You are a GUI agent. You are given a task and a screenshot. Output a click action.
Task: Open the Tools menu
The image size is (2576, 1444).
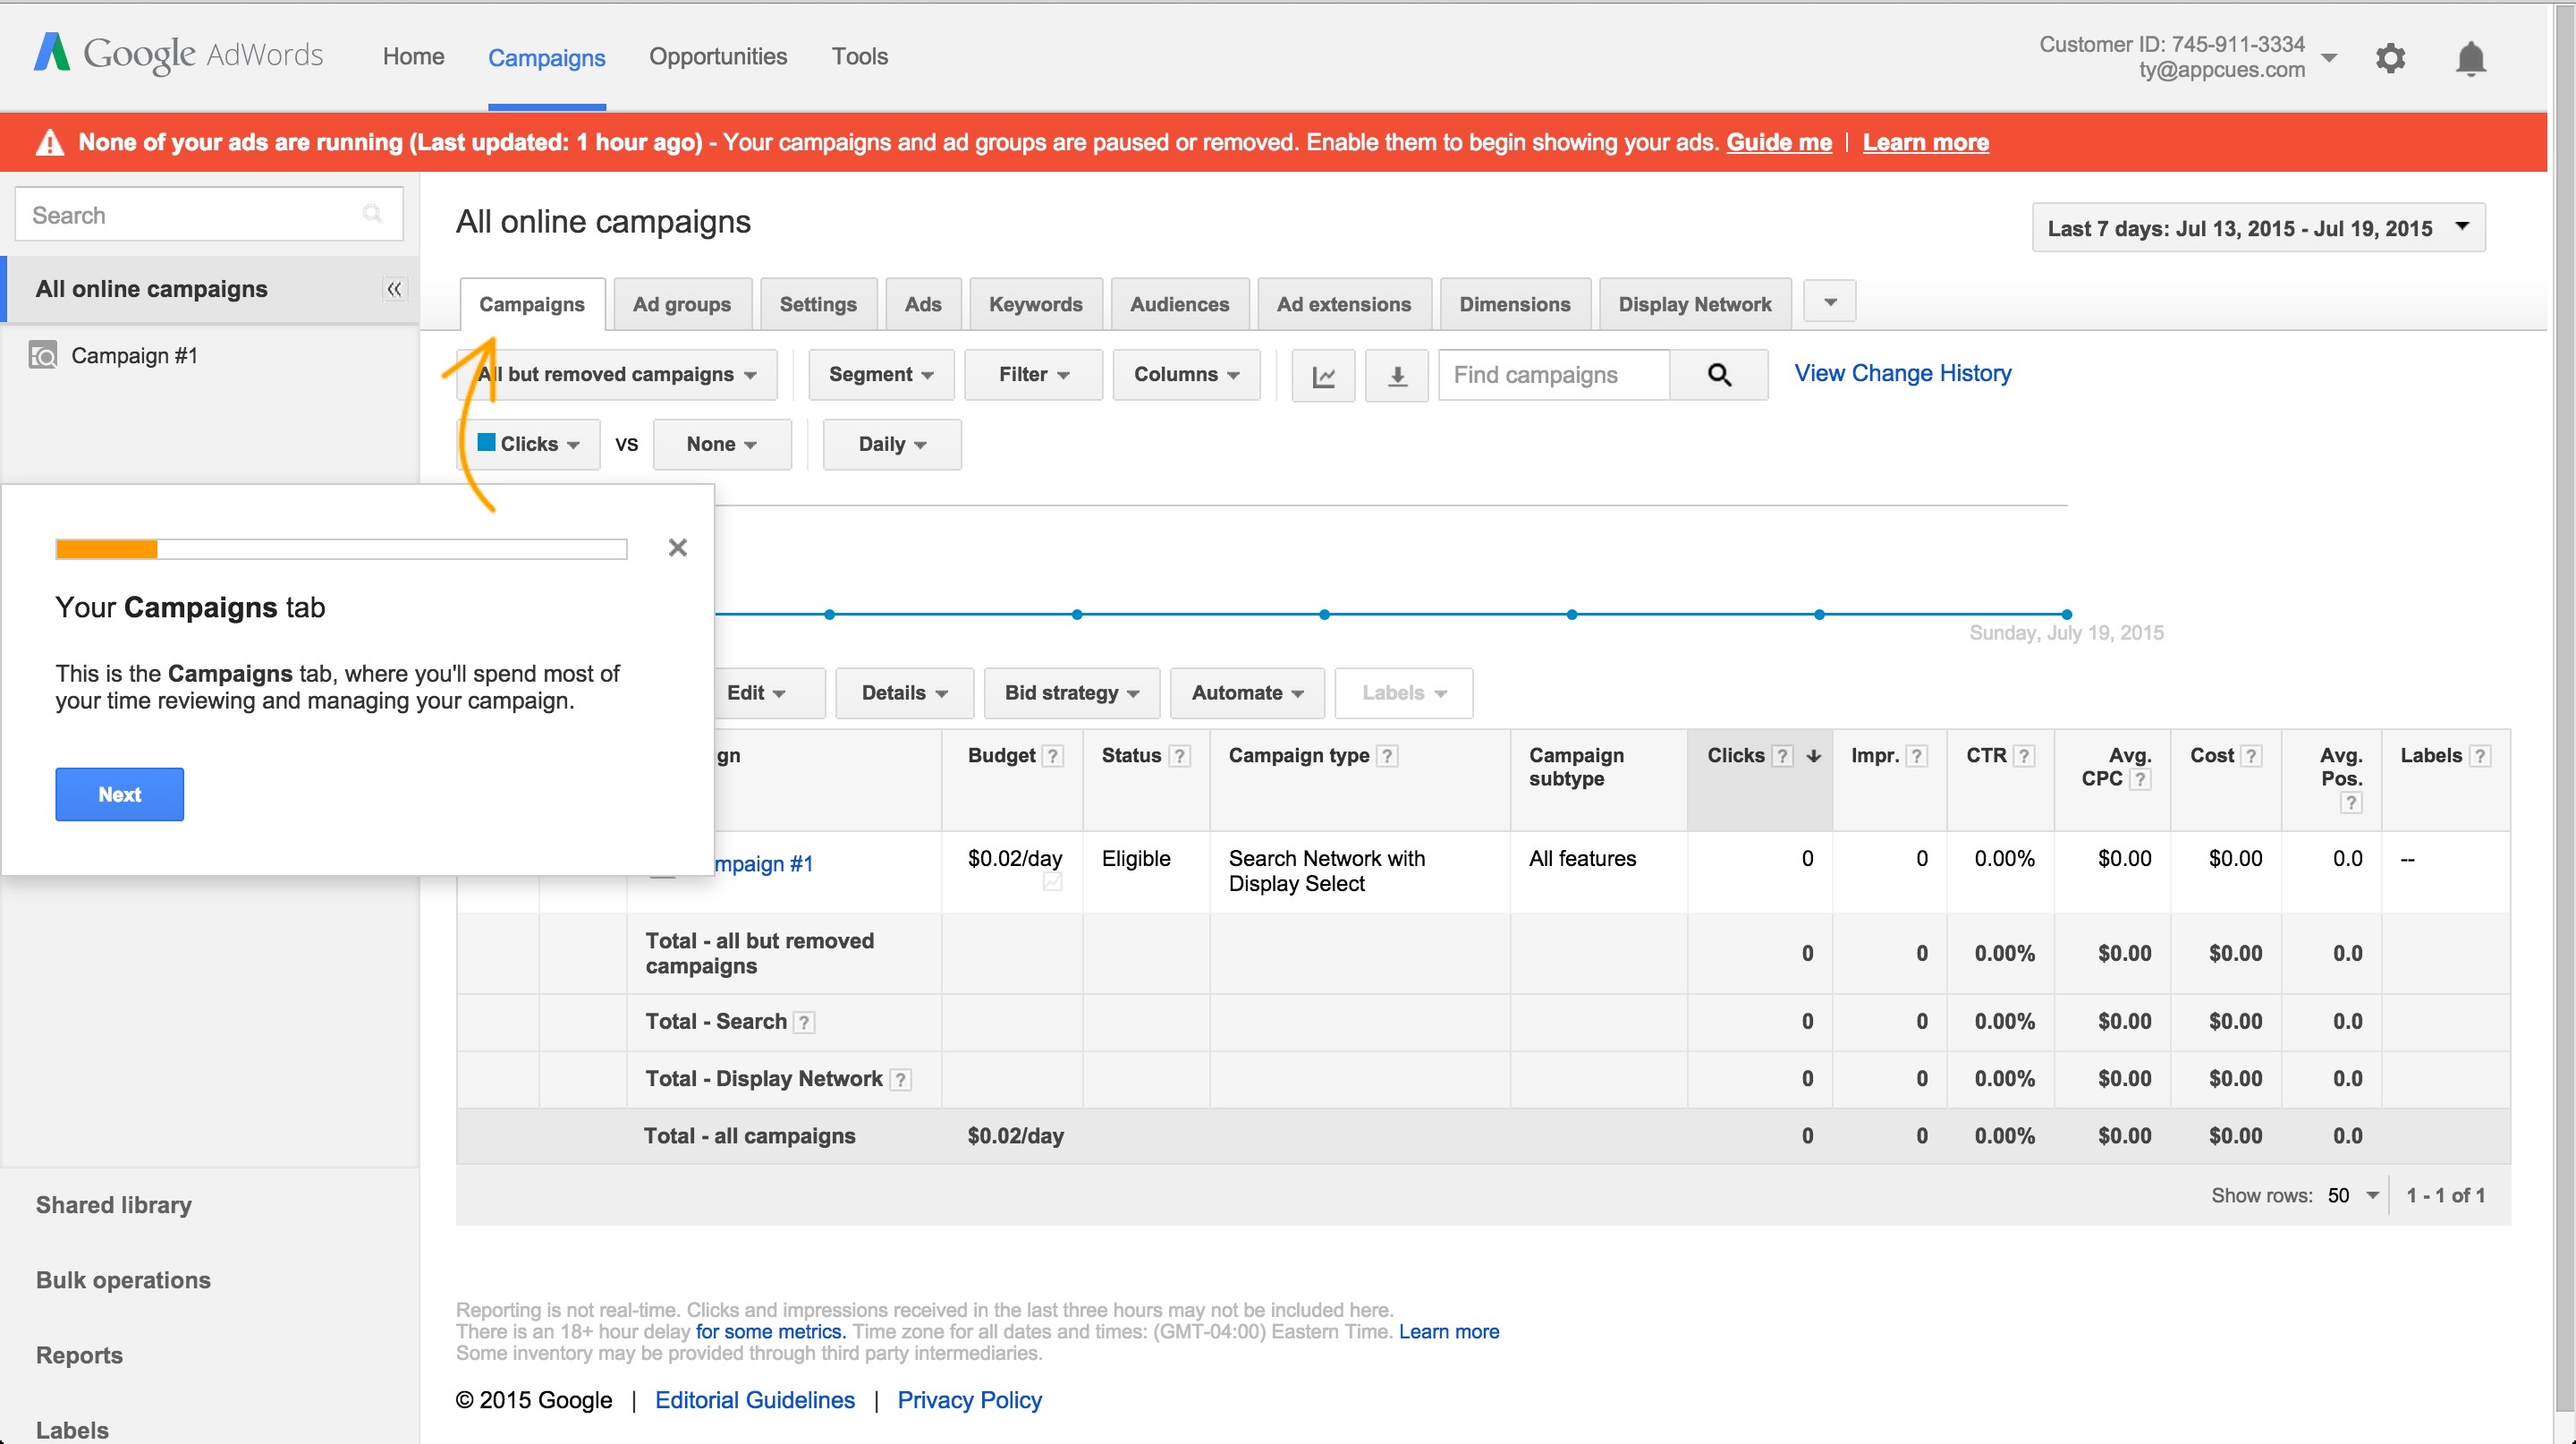click(x=860, y=57)
